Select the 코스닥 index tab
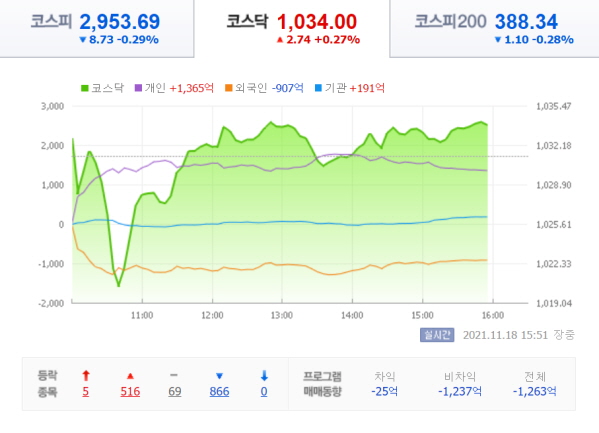 292,29
